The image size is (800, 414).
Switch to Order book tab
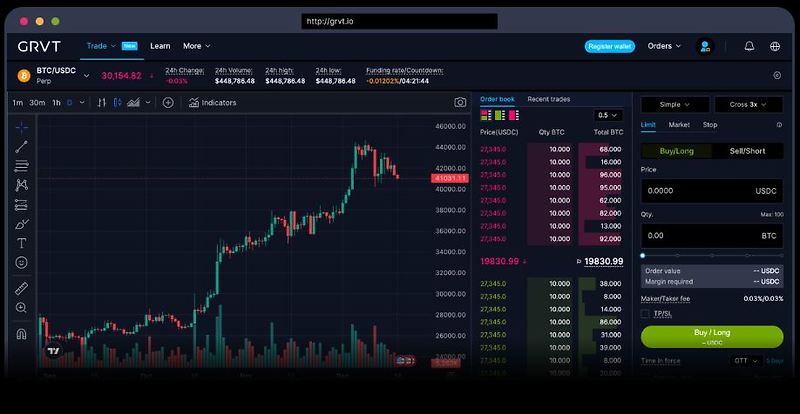click(x=497, y=99)
